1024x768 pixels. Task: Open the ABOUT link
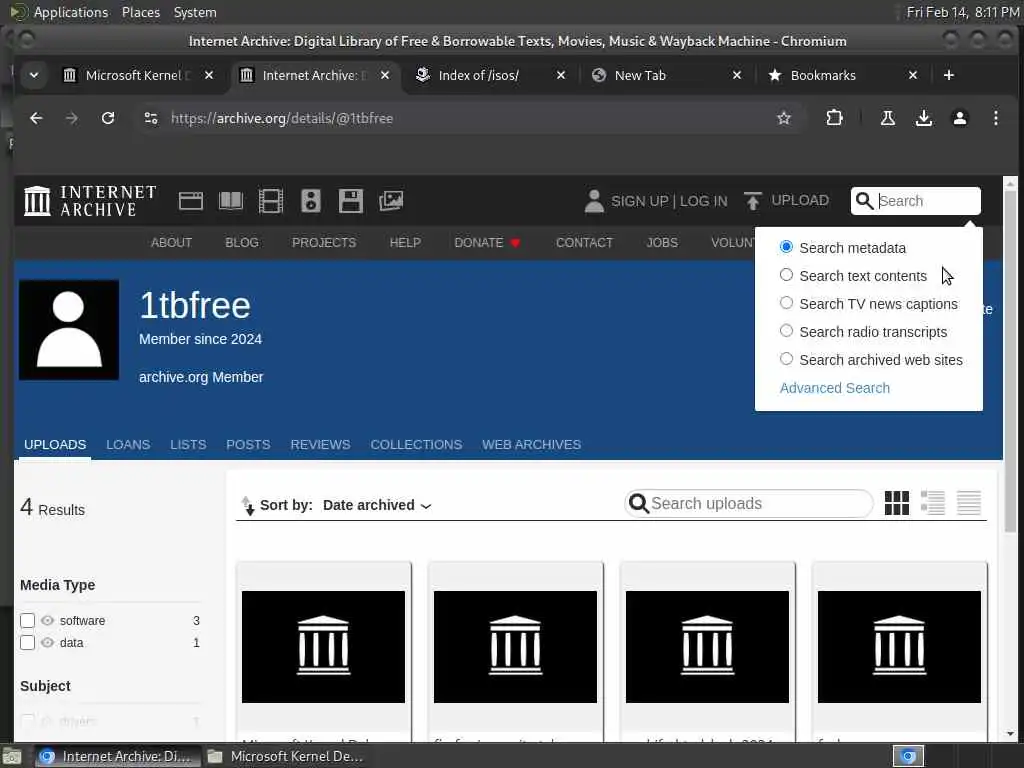pos(171,243)
